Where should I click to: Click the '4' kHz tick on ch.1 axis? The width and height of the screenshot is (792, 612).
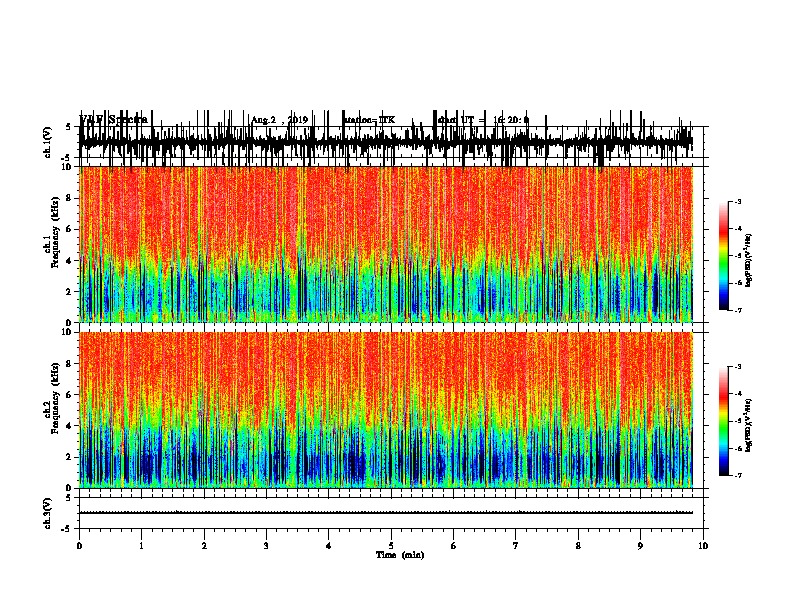[x=70, y=261]
